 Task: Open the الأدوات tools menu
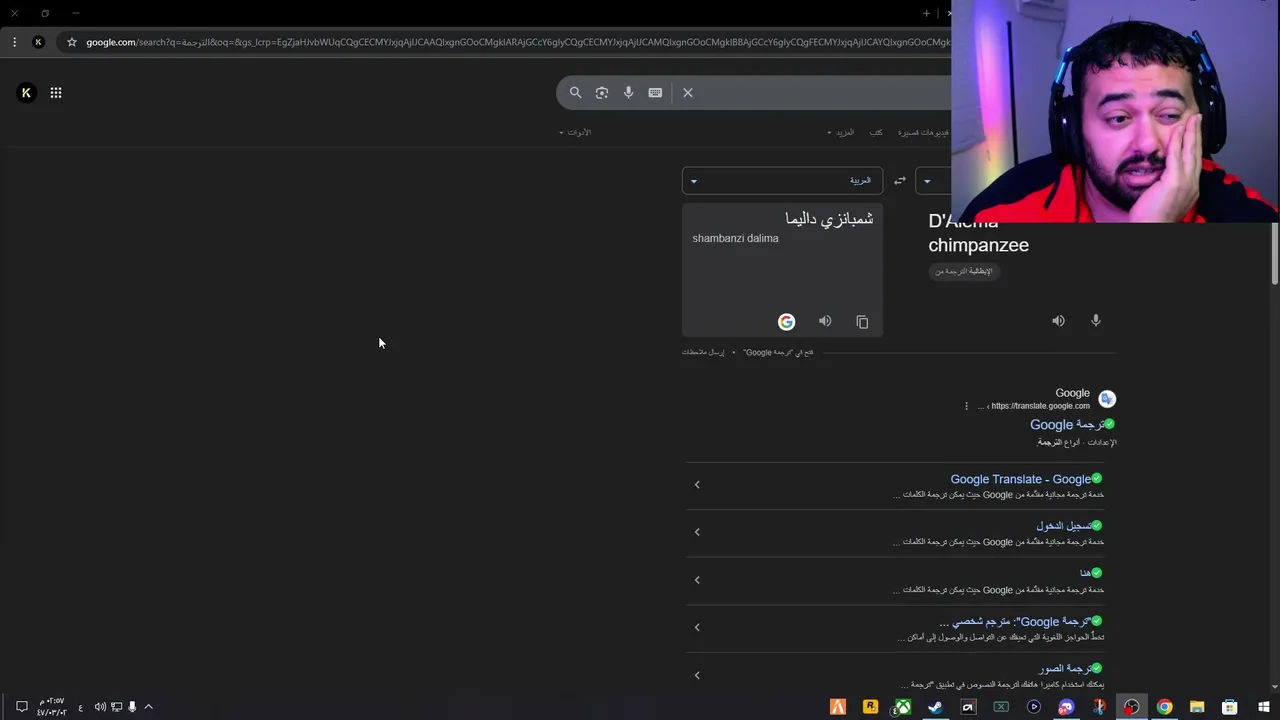click(575, 132)
